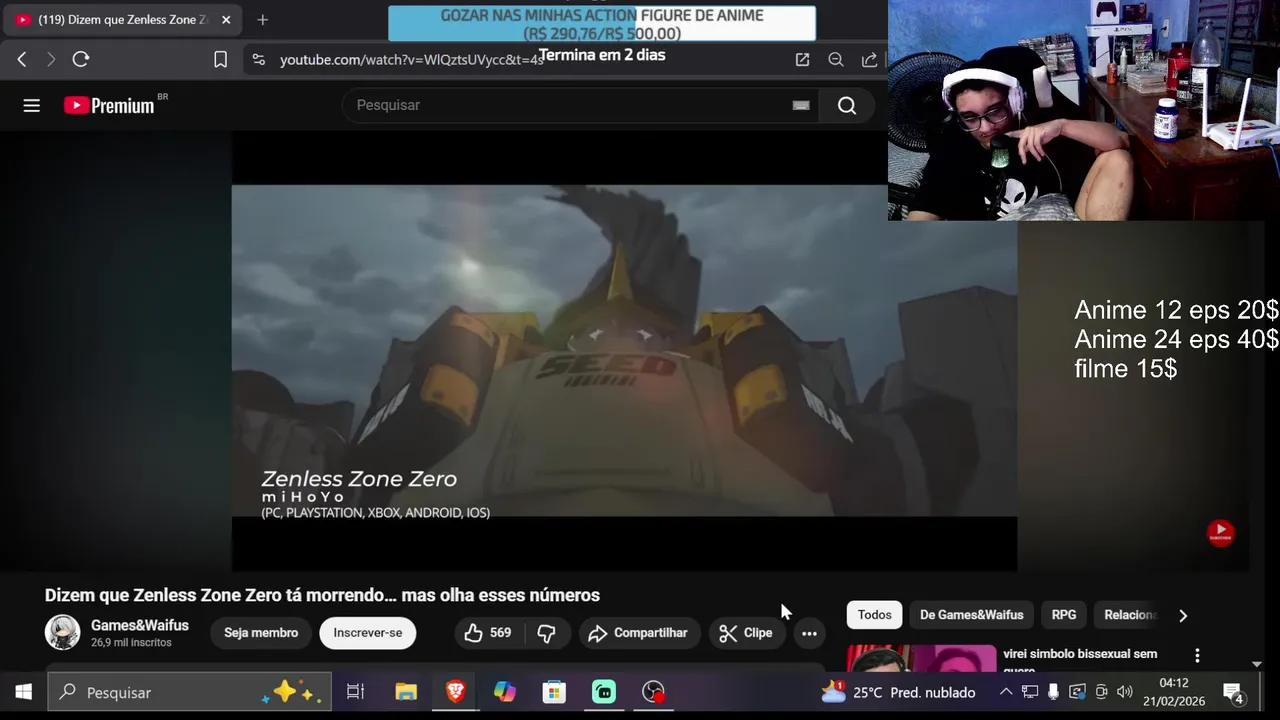The image size is (1280, 720).
Task: Click the zoom magnifier icon in address bar
Action: [836, 60]
